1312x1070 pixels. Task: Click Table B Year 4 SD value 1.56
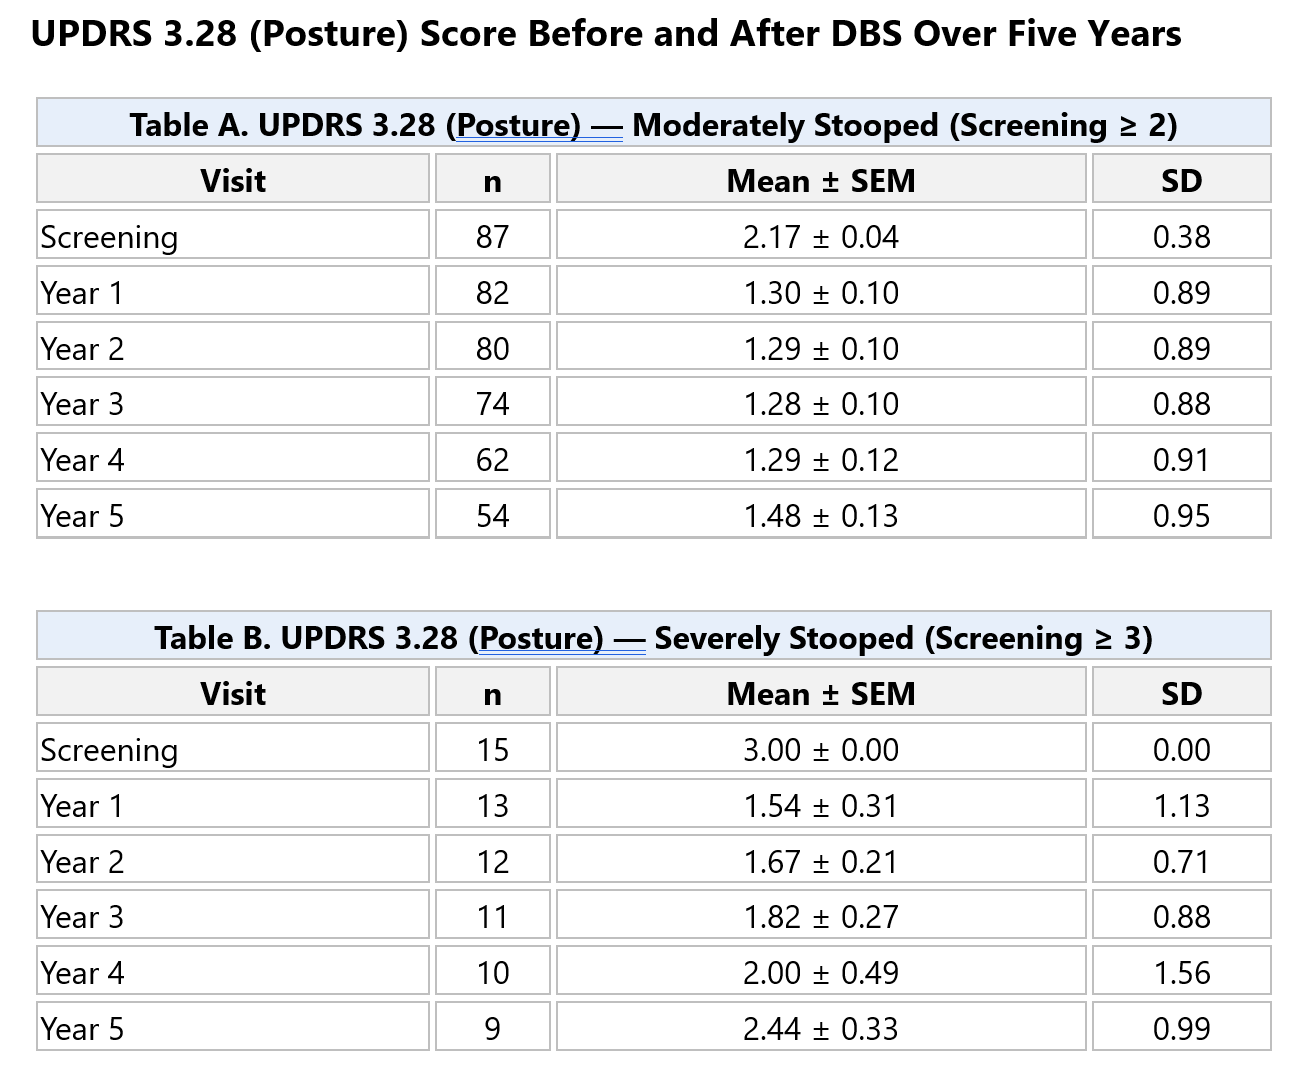(1181, 972)
